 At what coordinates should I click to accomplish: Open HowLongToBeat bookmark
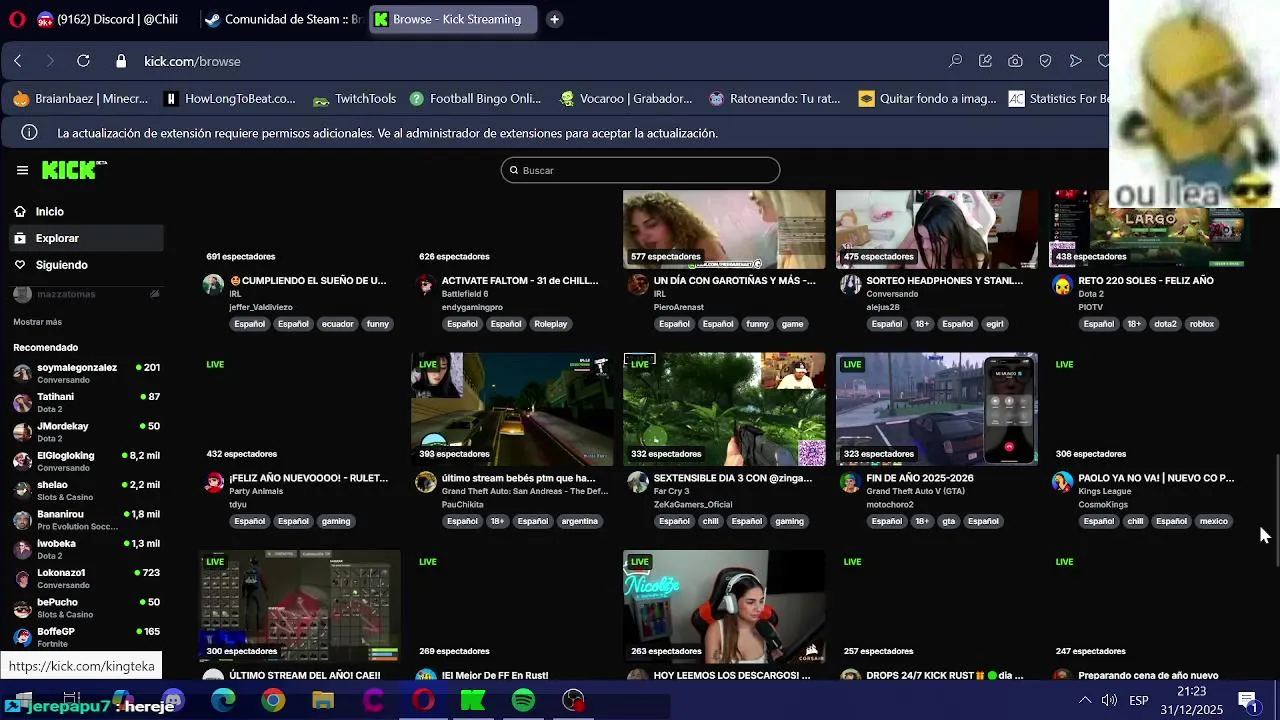pyautogui.click(x=230, y=99)
